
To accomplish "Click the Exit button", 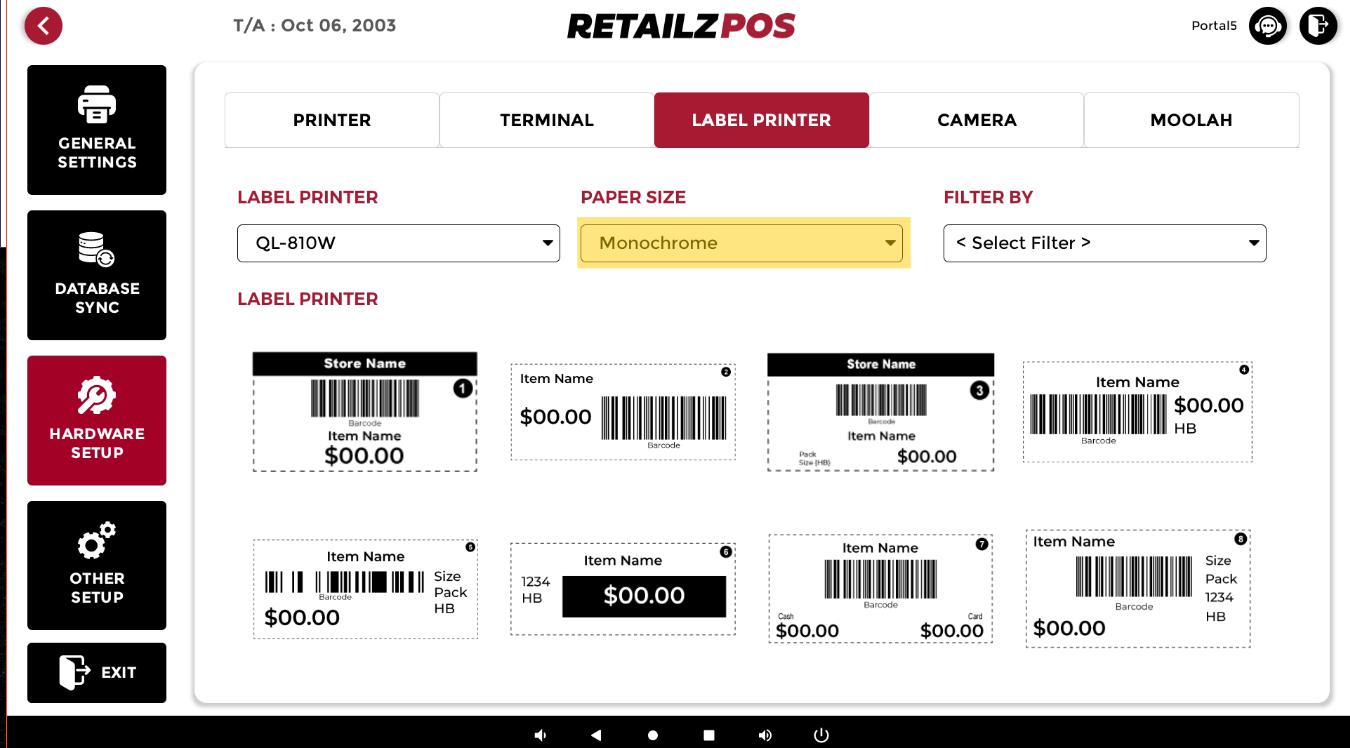I will [x=97, y=672].
